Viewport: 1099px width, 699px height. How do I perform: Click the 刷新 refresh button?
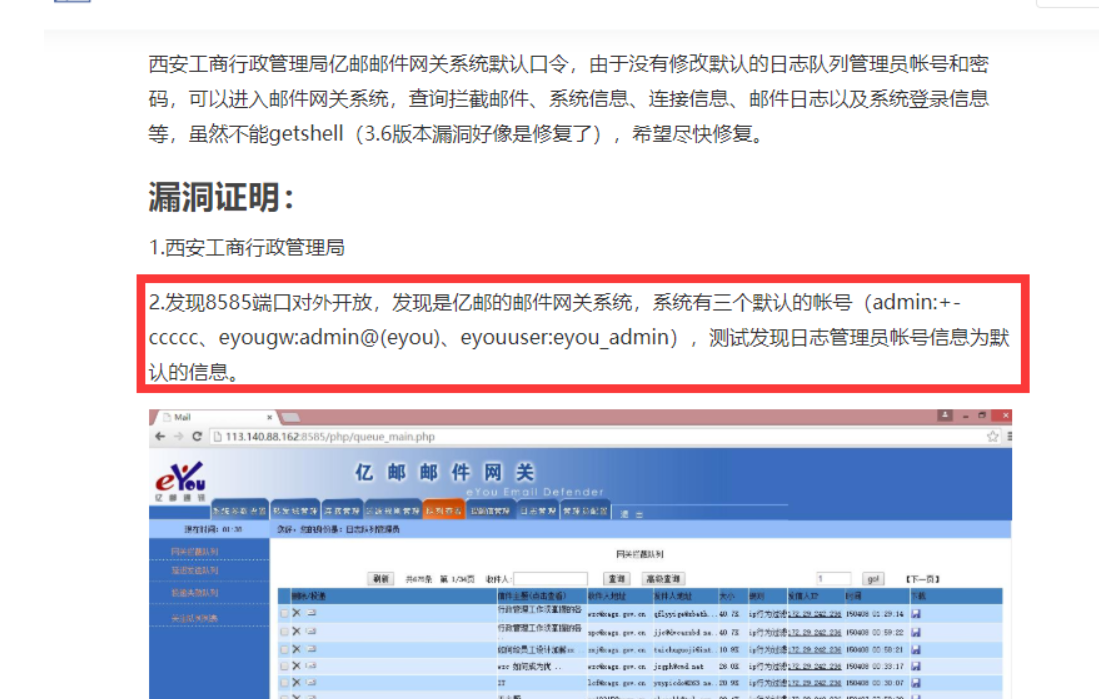381,578
